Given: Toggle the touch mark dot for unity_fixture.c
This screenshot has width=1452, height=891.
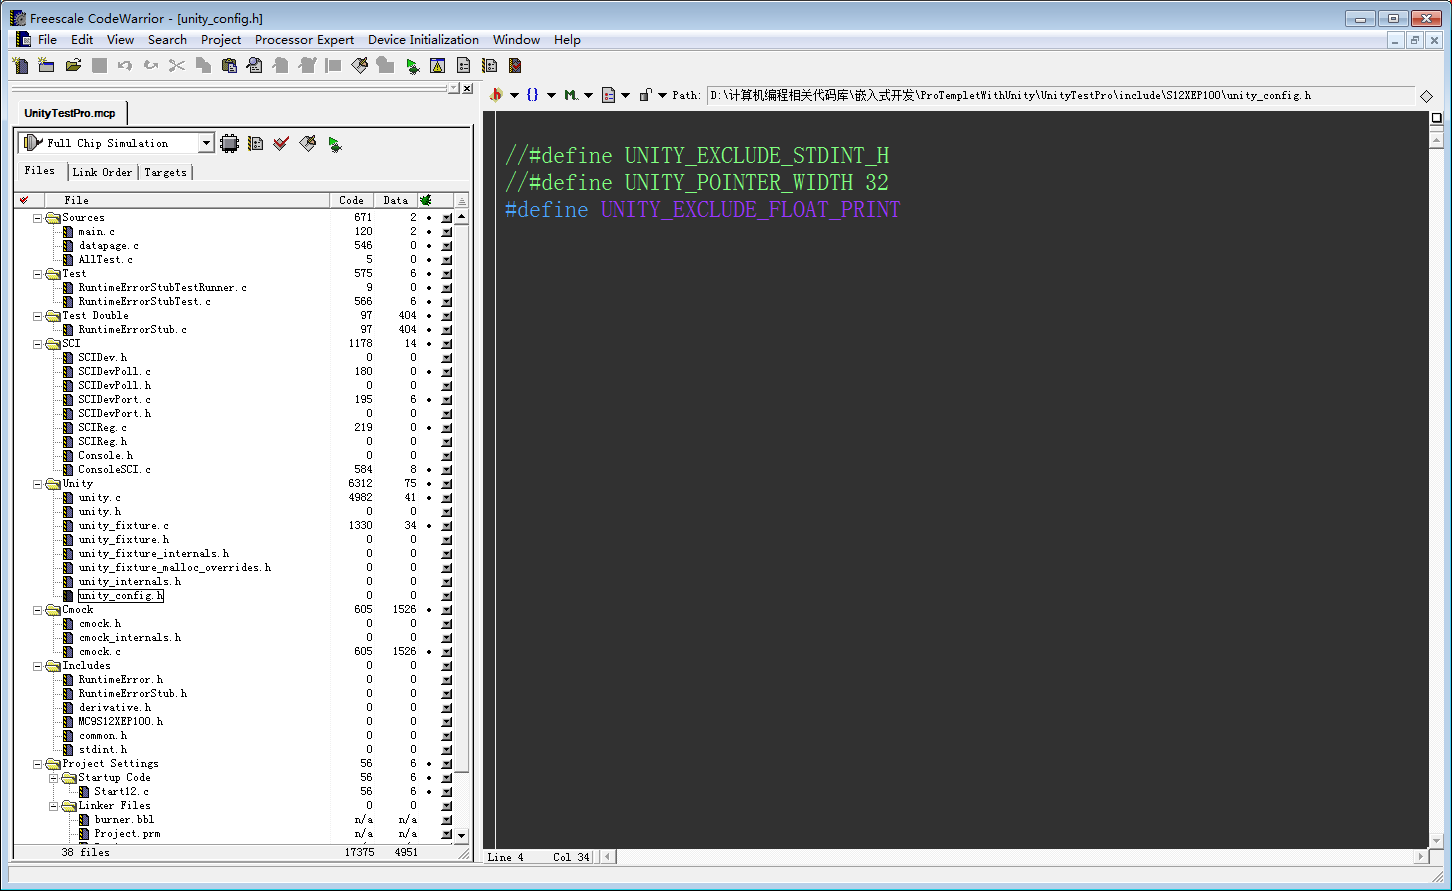Looking at the screenshot, I should click(x=429, y=525).
